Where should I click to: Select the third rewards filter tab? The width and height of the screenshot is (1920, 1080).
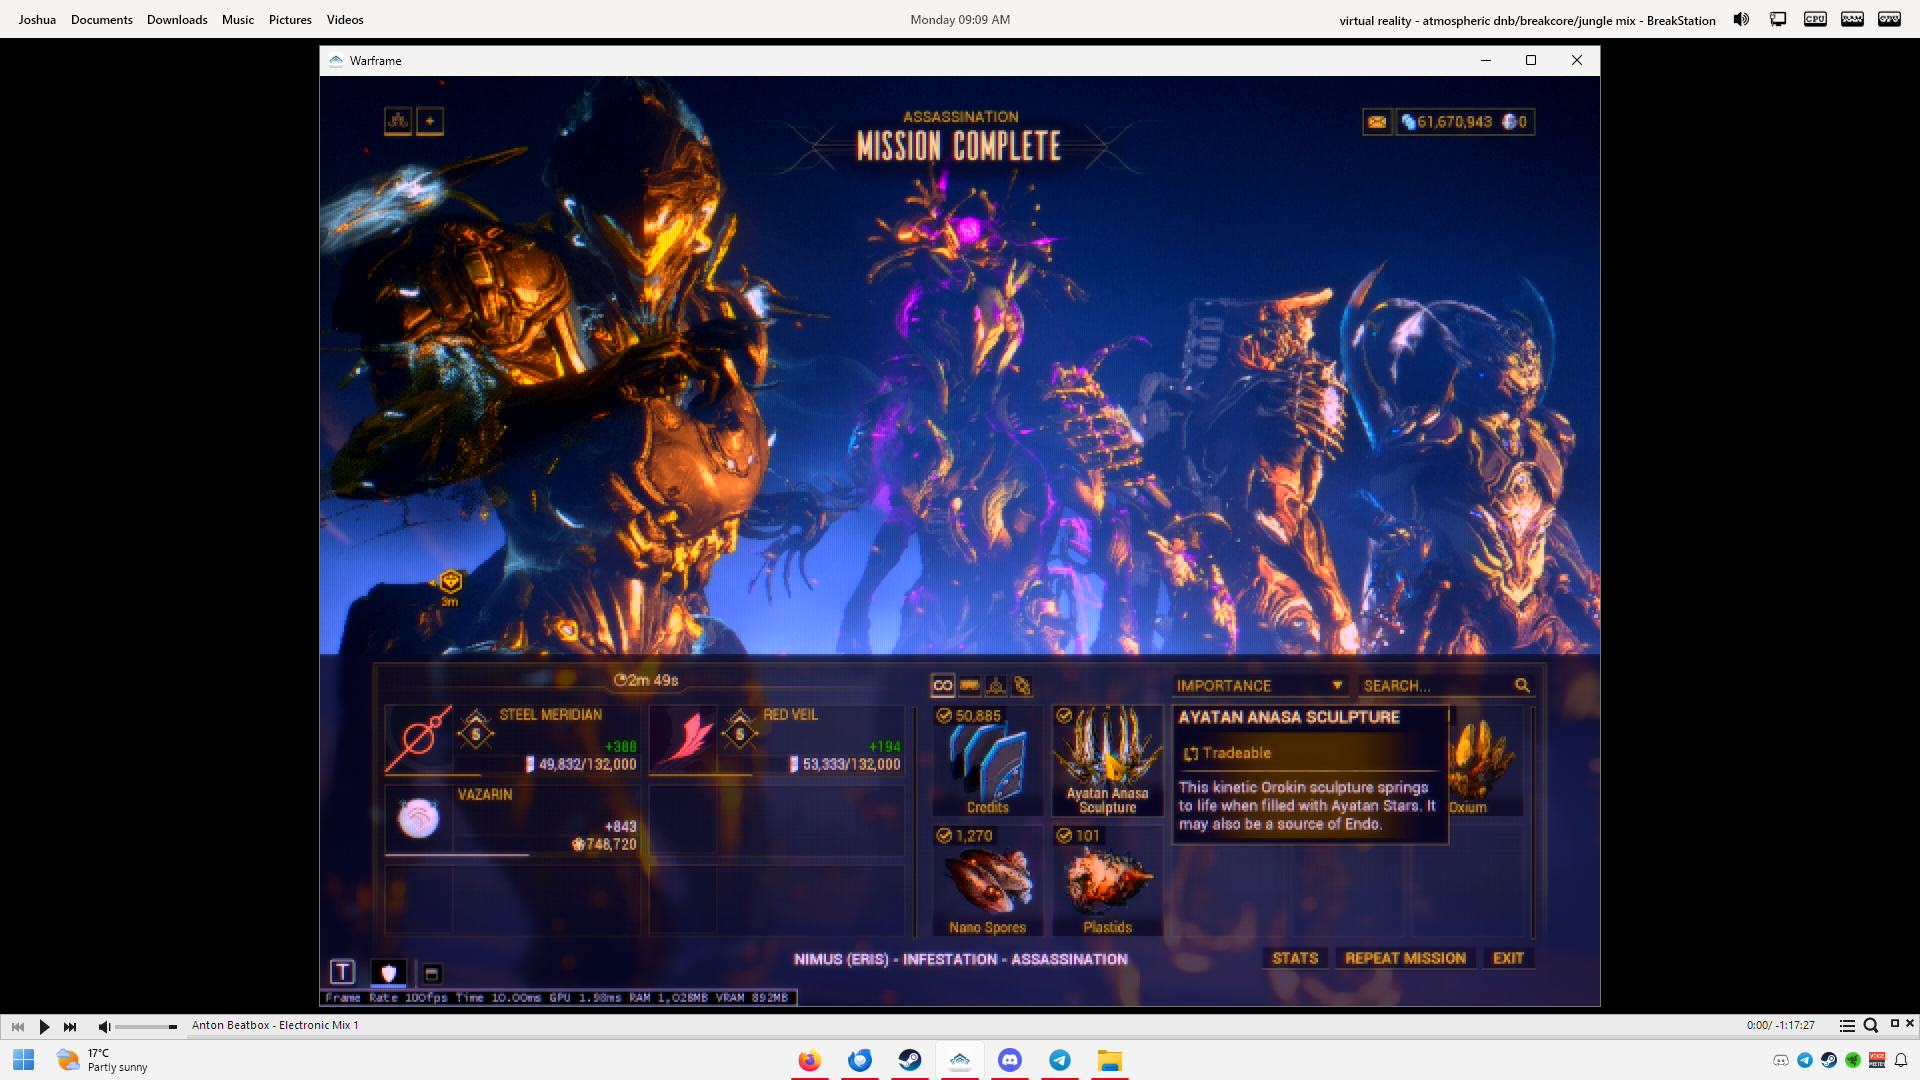[996, 685]
